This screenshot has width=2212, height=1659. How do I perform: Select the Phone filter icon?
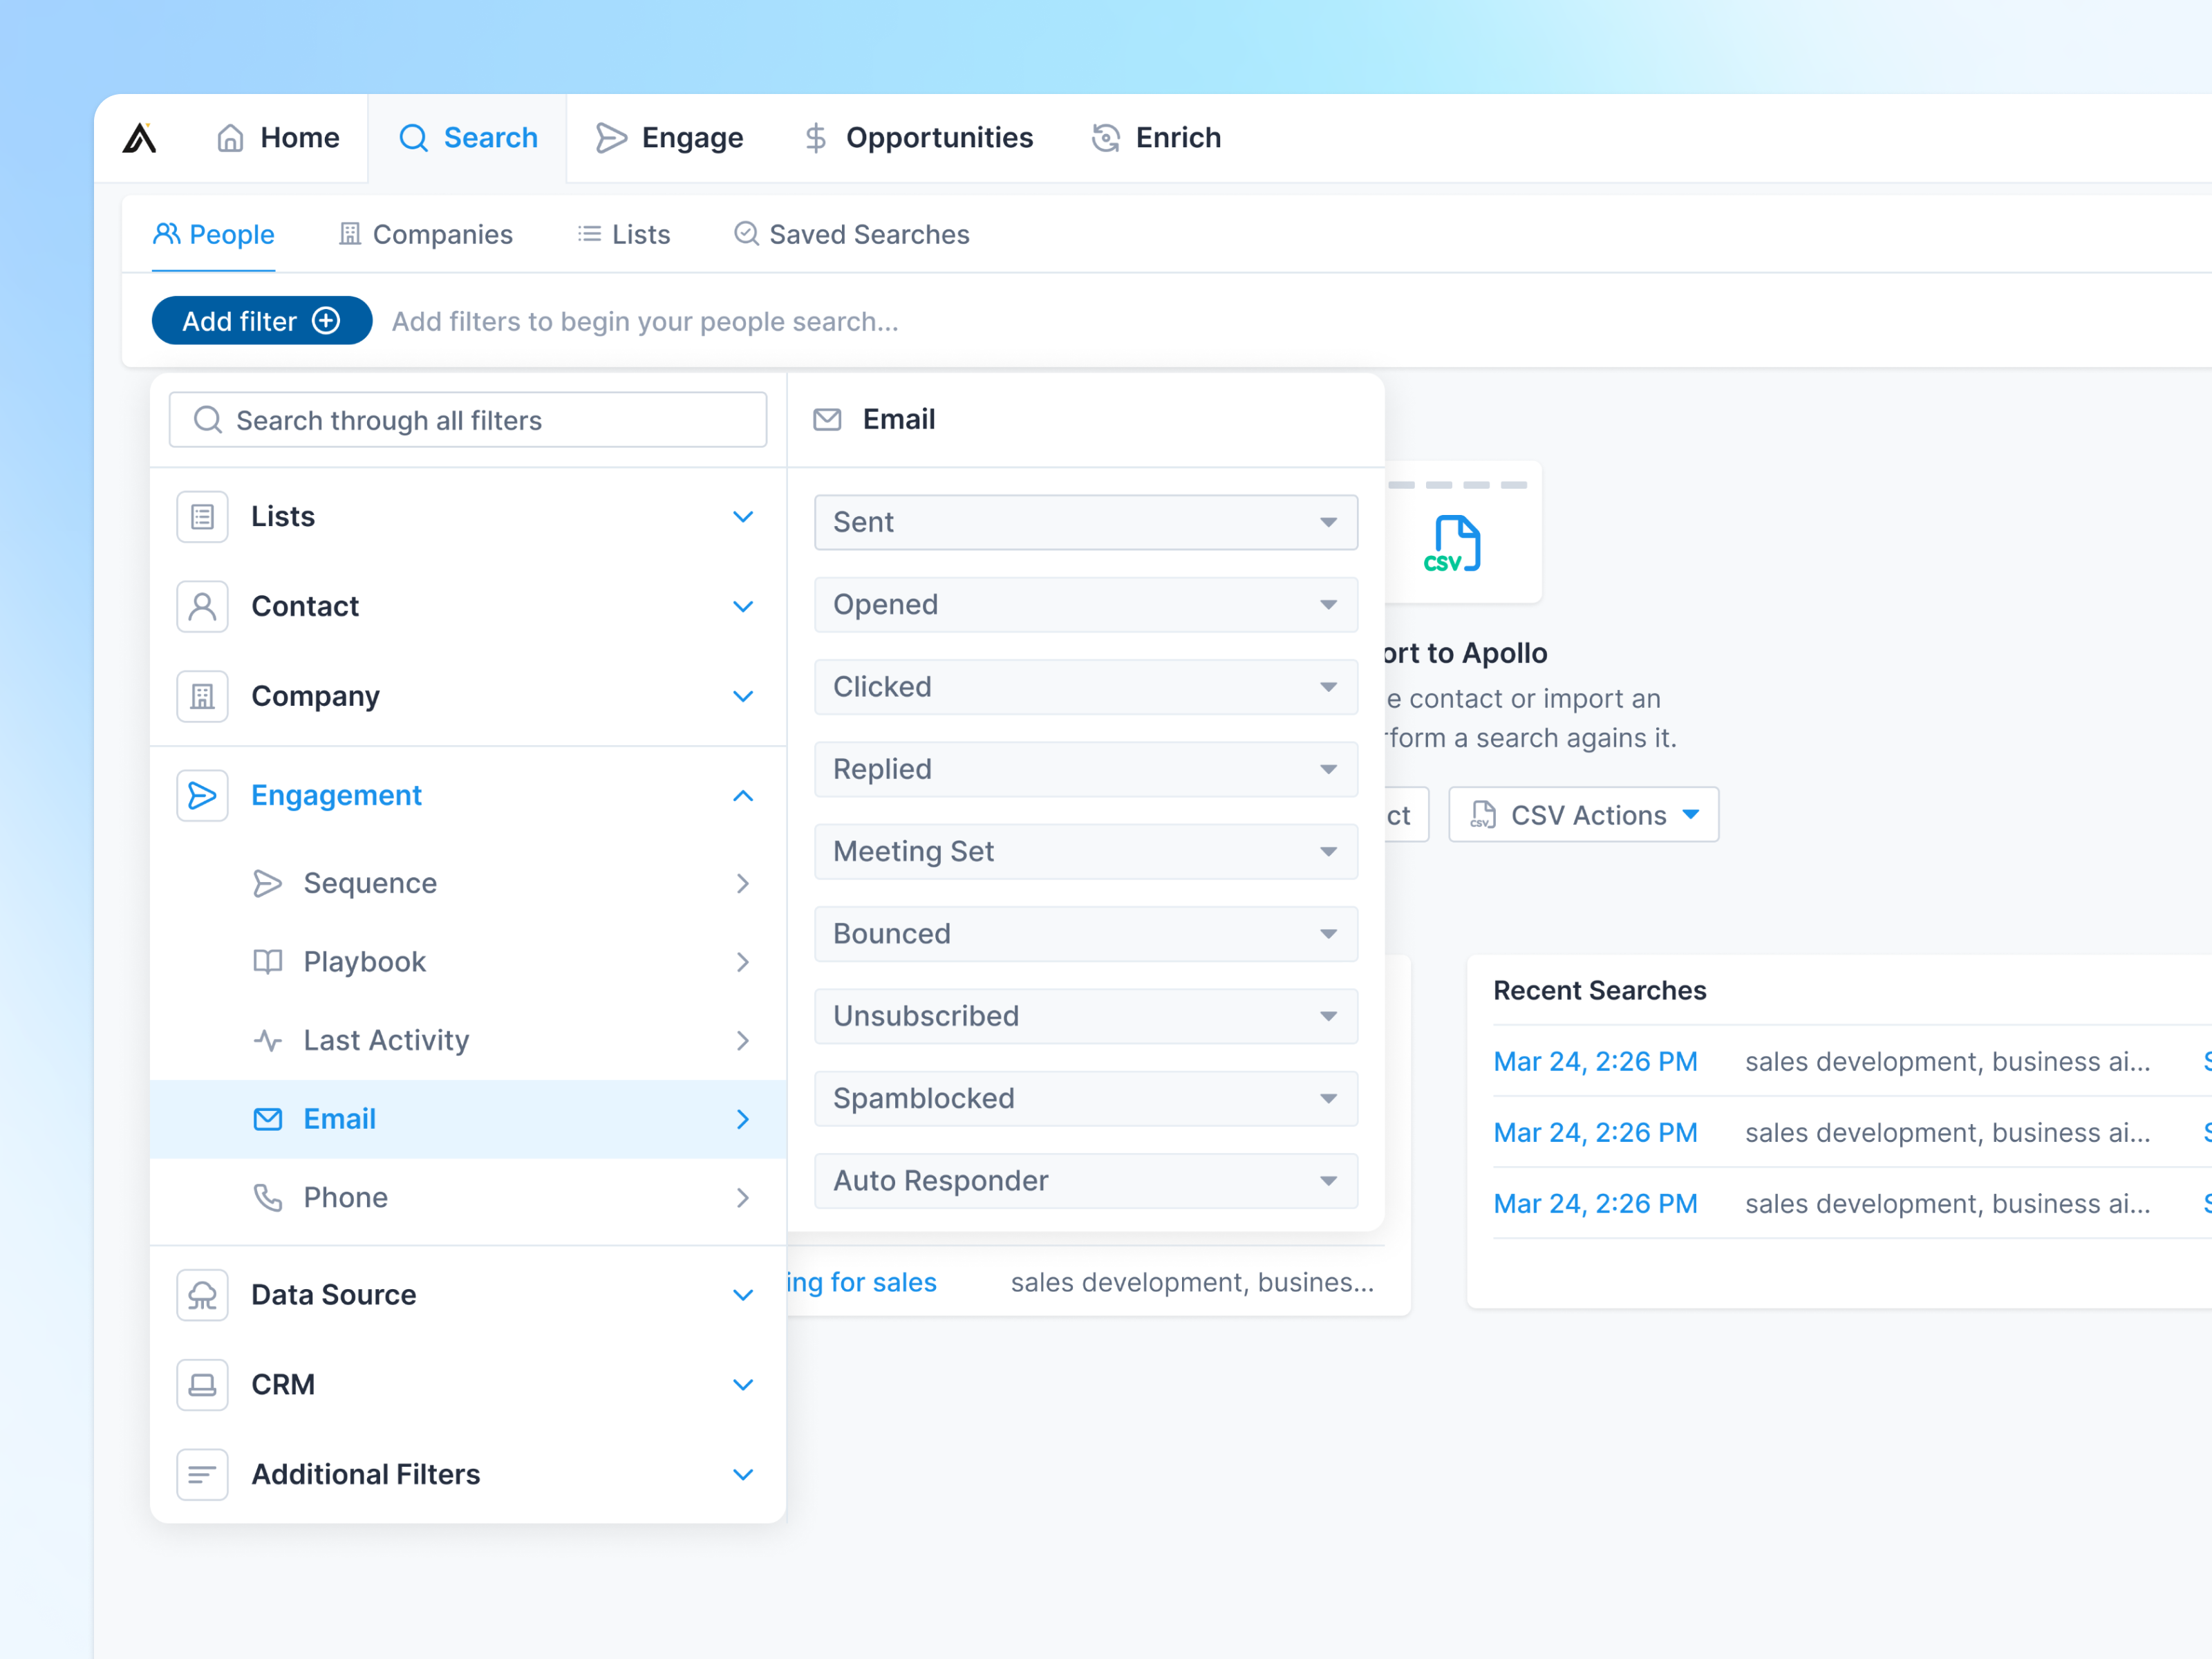pos(268,1197)
